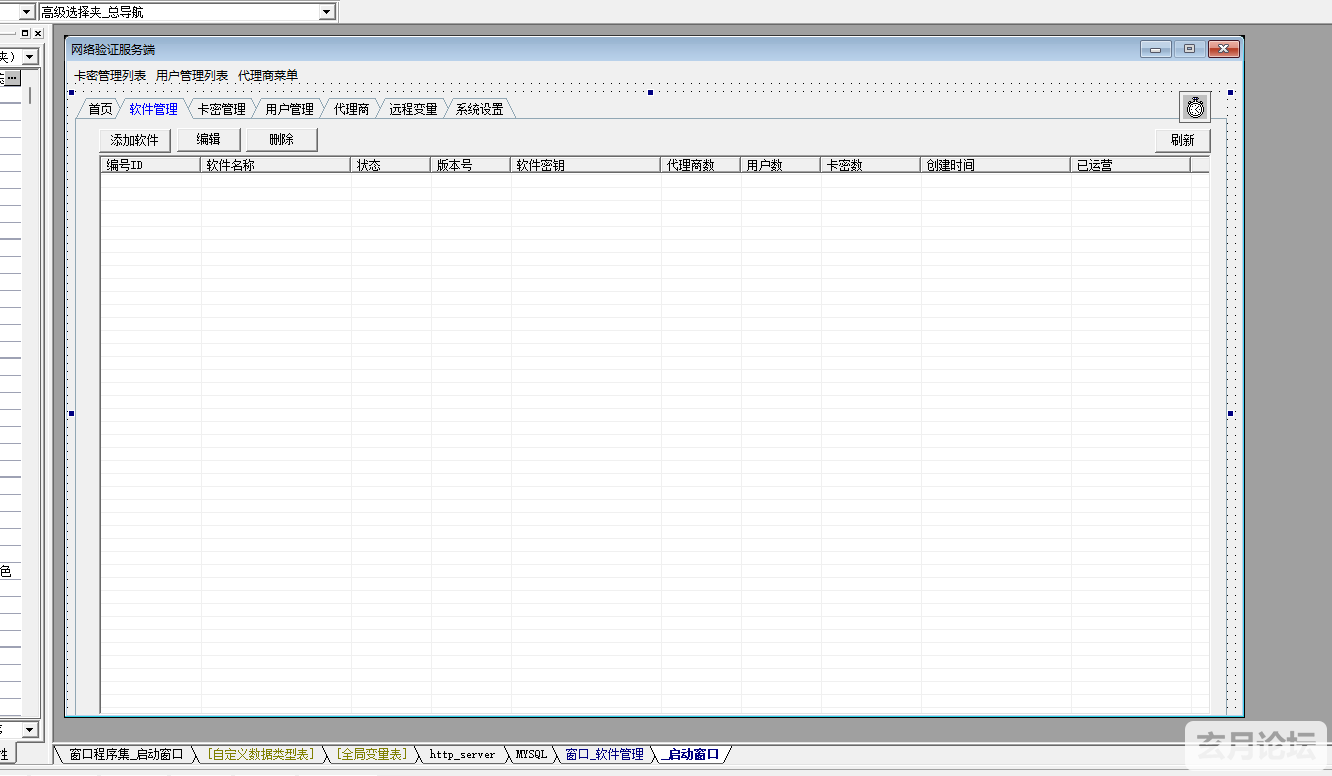Click the 刷新 button
This screenshot has width=1332, height=776.
tap(1183, 140)
